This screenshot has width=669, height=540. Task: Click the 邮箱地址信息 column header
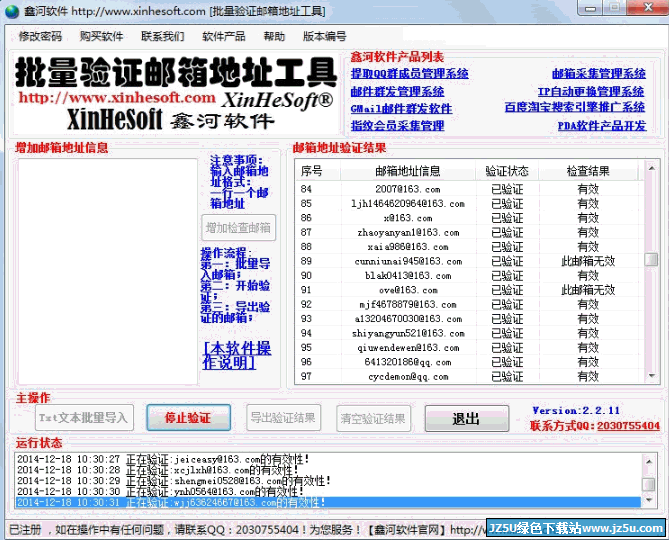408,171
